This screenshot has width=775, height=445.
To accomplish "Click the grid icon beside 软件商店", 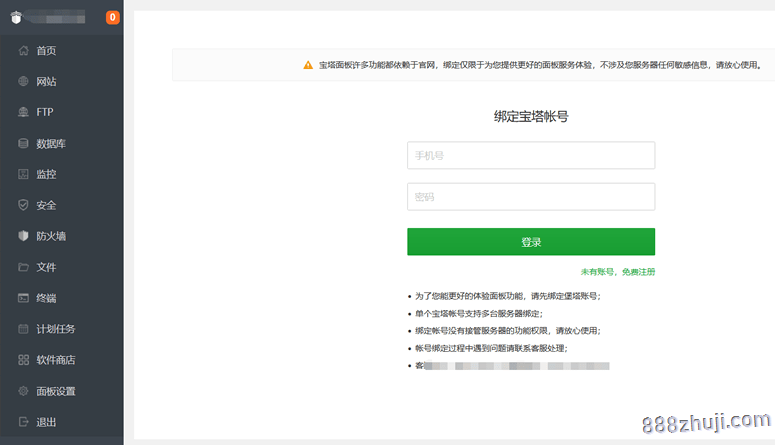I will coord(23,360).
